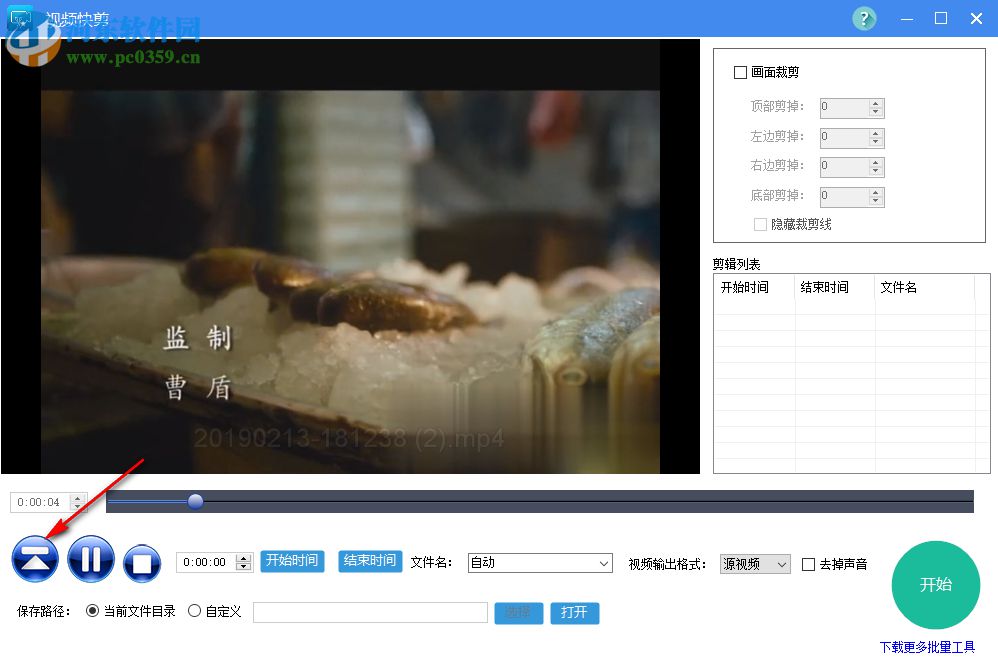
Task: Click the 视频快剪 application logo icon
Action: tap(21, 18)
